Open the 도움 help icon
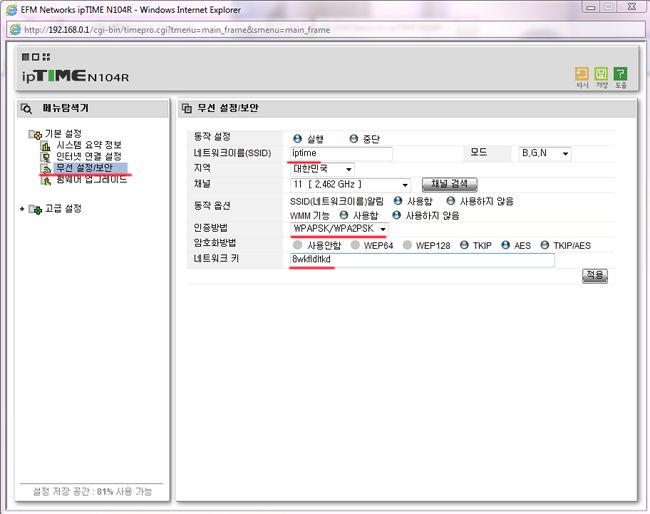The image size is (650, 514). pyautogui.click(x=620, y=74)
